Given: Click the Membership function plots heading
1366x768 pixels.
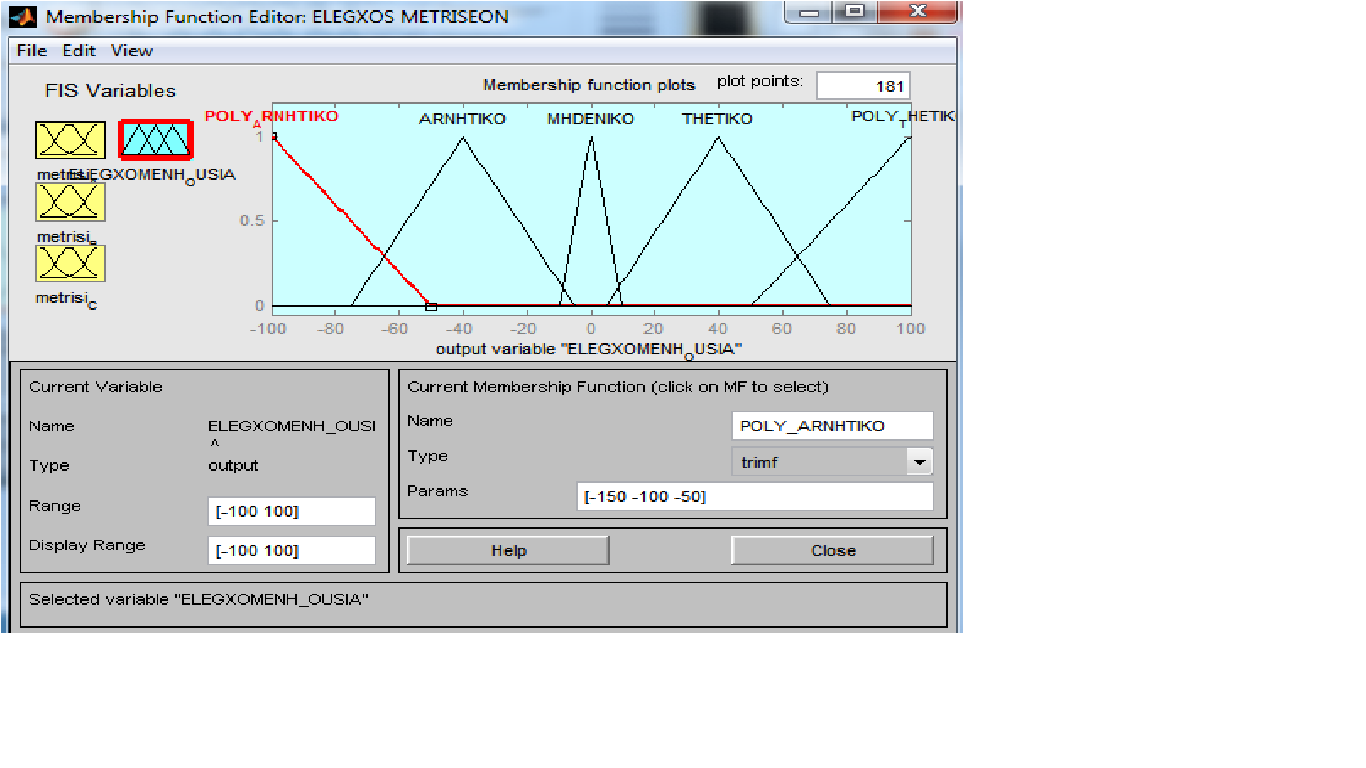Looking at the screenshot, I should [x=589, y=85].
